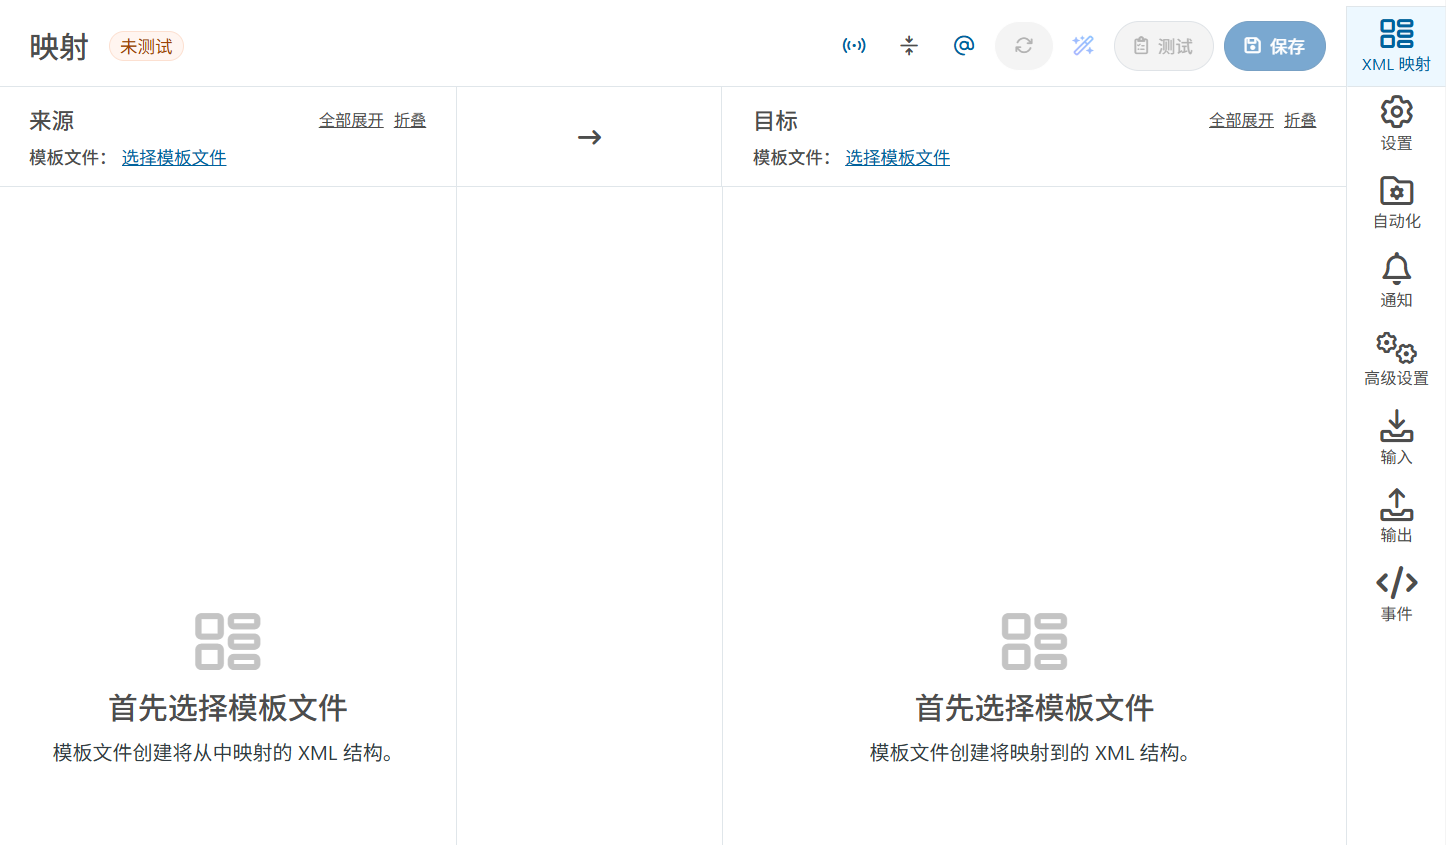The height and width of the screenshot is (845, 1446).
Task: Show the 事件 events code section
Action: [x=1396, y=594]
